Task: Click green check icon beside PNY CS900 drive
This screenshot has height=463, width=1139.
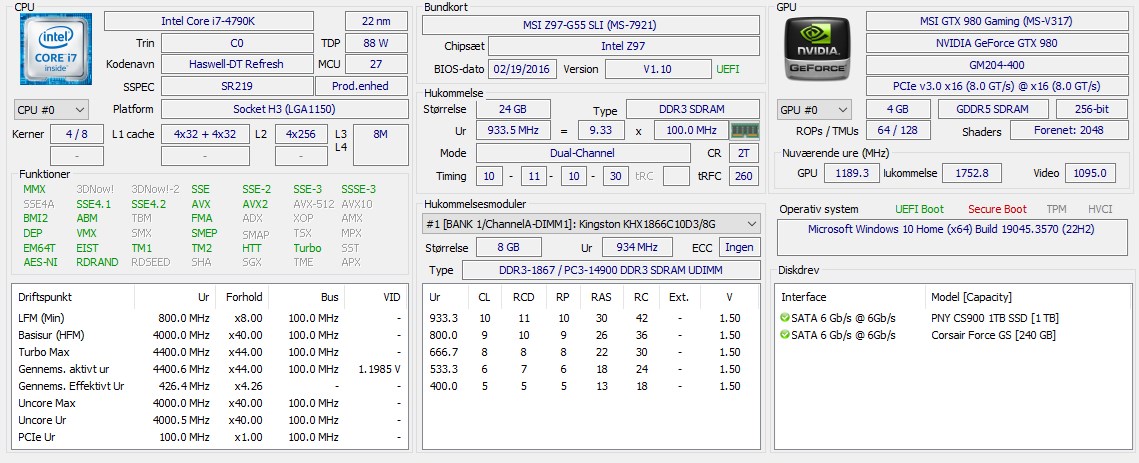Action: point(785,318)
